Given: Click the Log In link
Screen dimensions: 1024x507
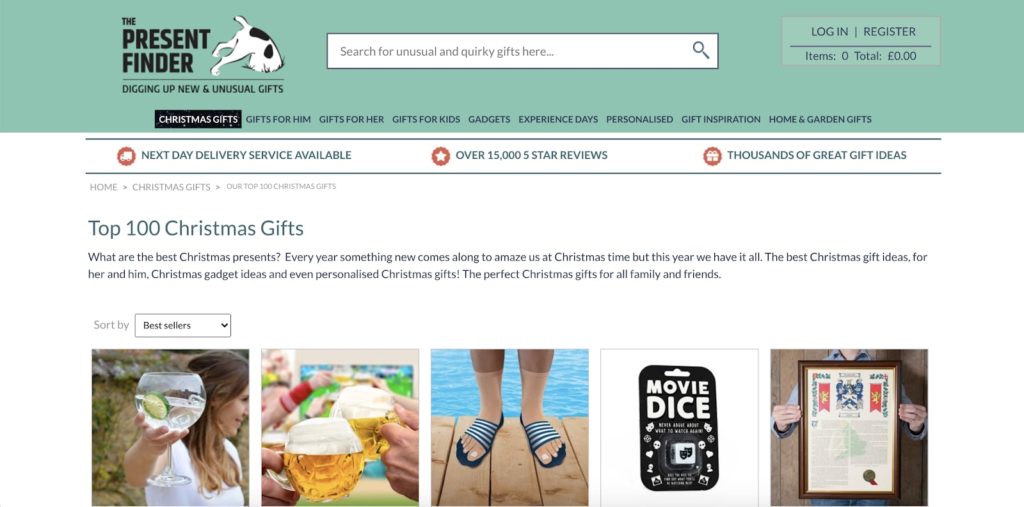Looking at the screenshot, I should point(829,31).
